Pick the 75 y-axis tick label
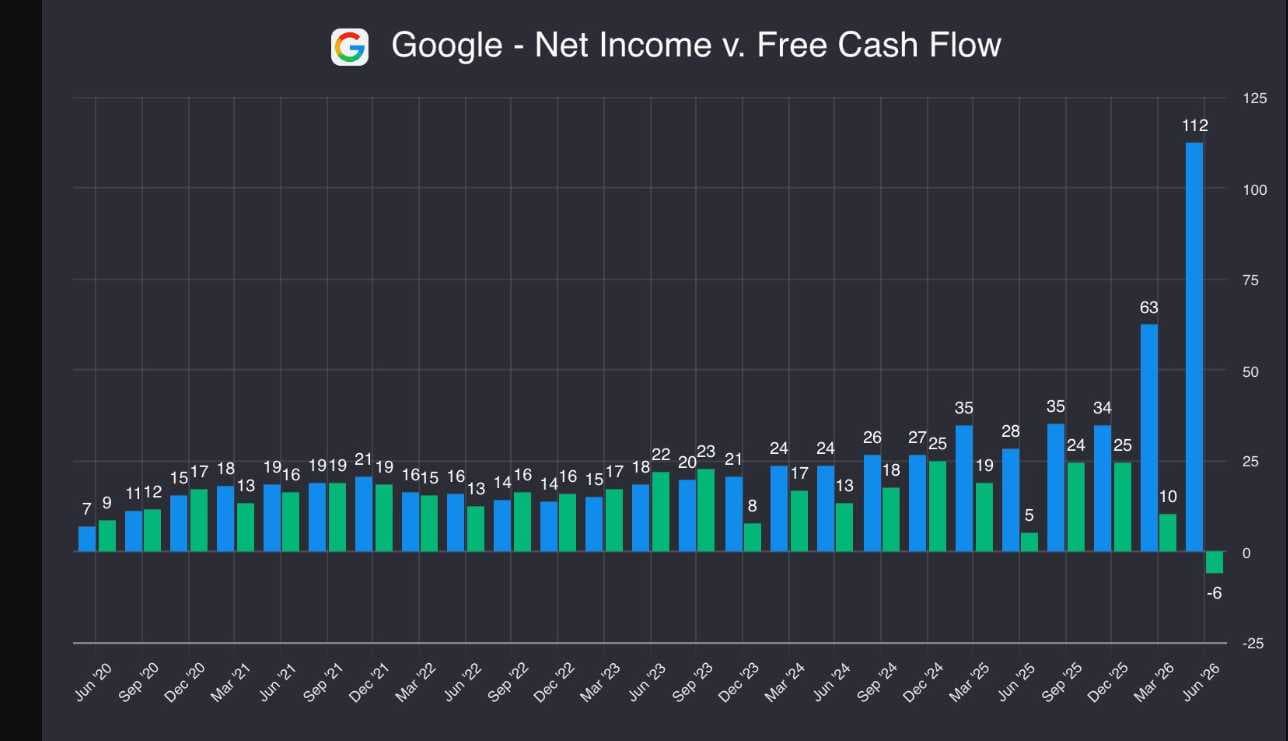Viewport: 1288px width, 741px height. [x=1252, y=280]
